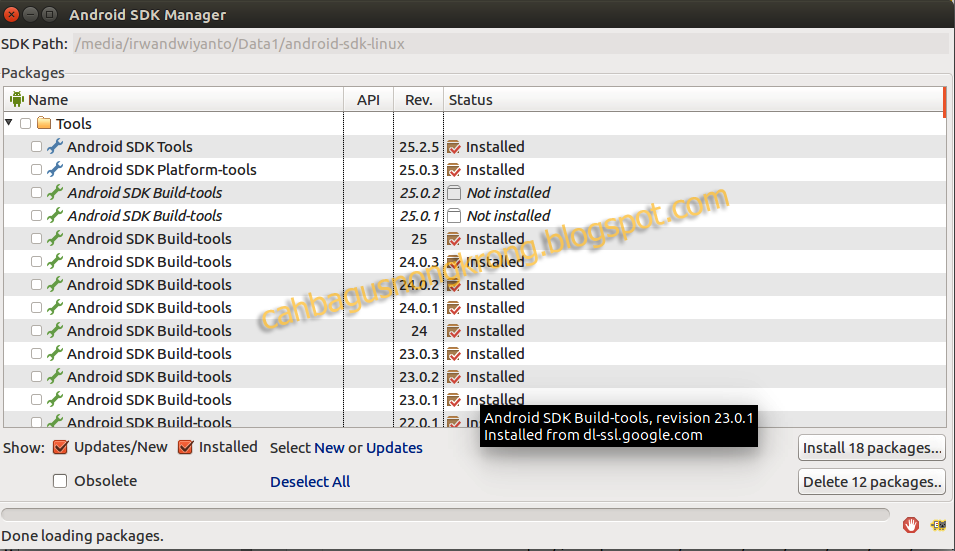Click wrench icon of Build-tools 24.0.3

coord(55,262)
